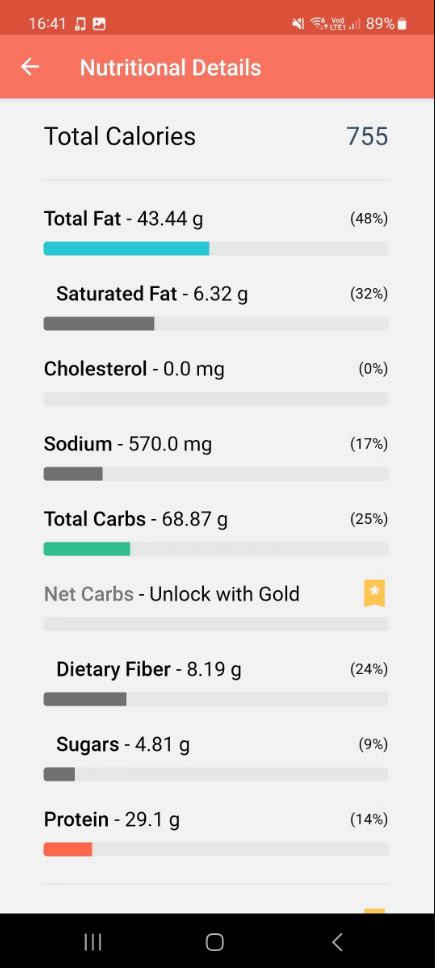Tap the Nutritional Details title

tap(170, 67)
